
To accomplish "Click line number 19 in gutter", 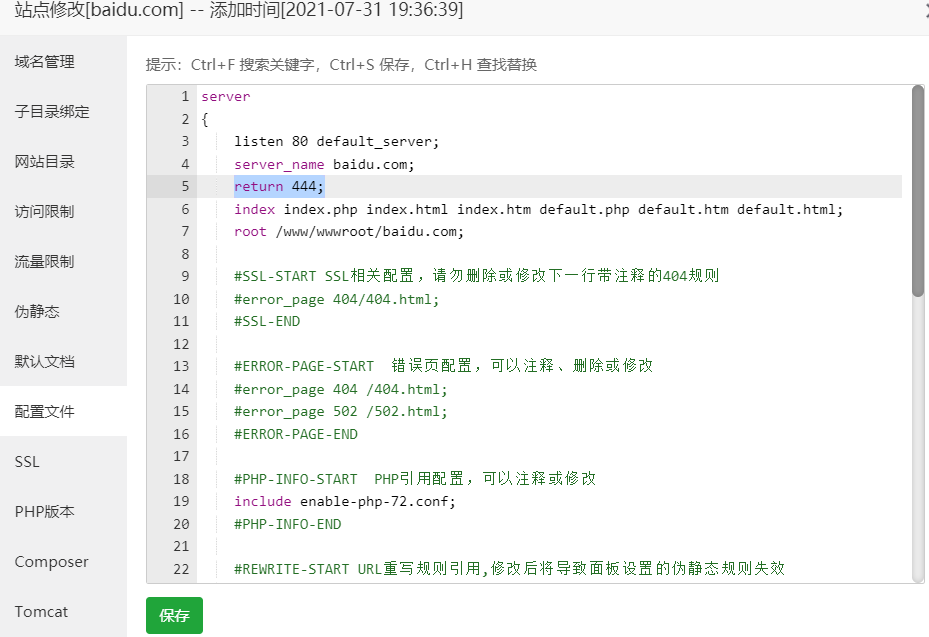I will click(x=181, y=502).
